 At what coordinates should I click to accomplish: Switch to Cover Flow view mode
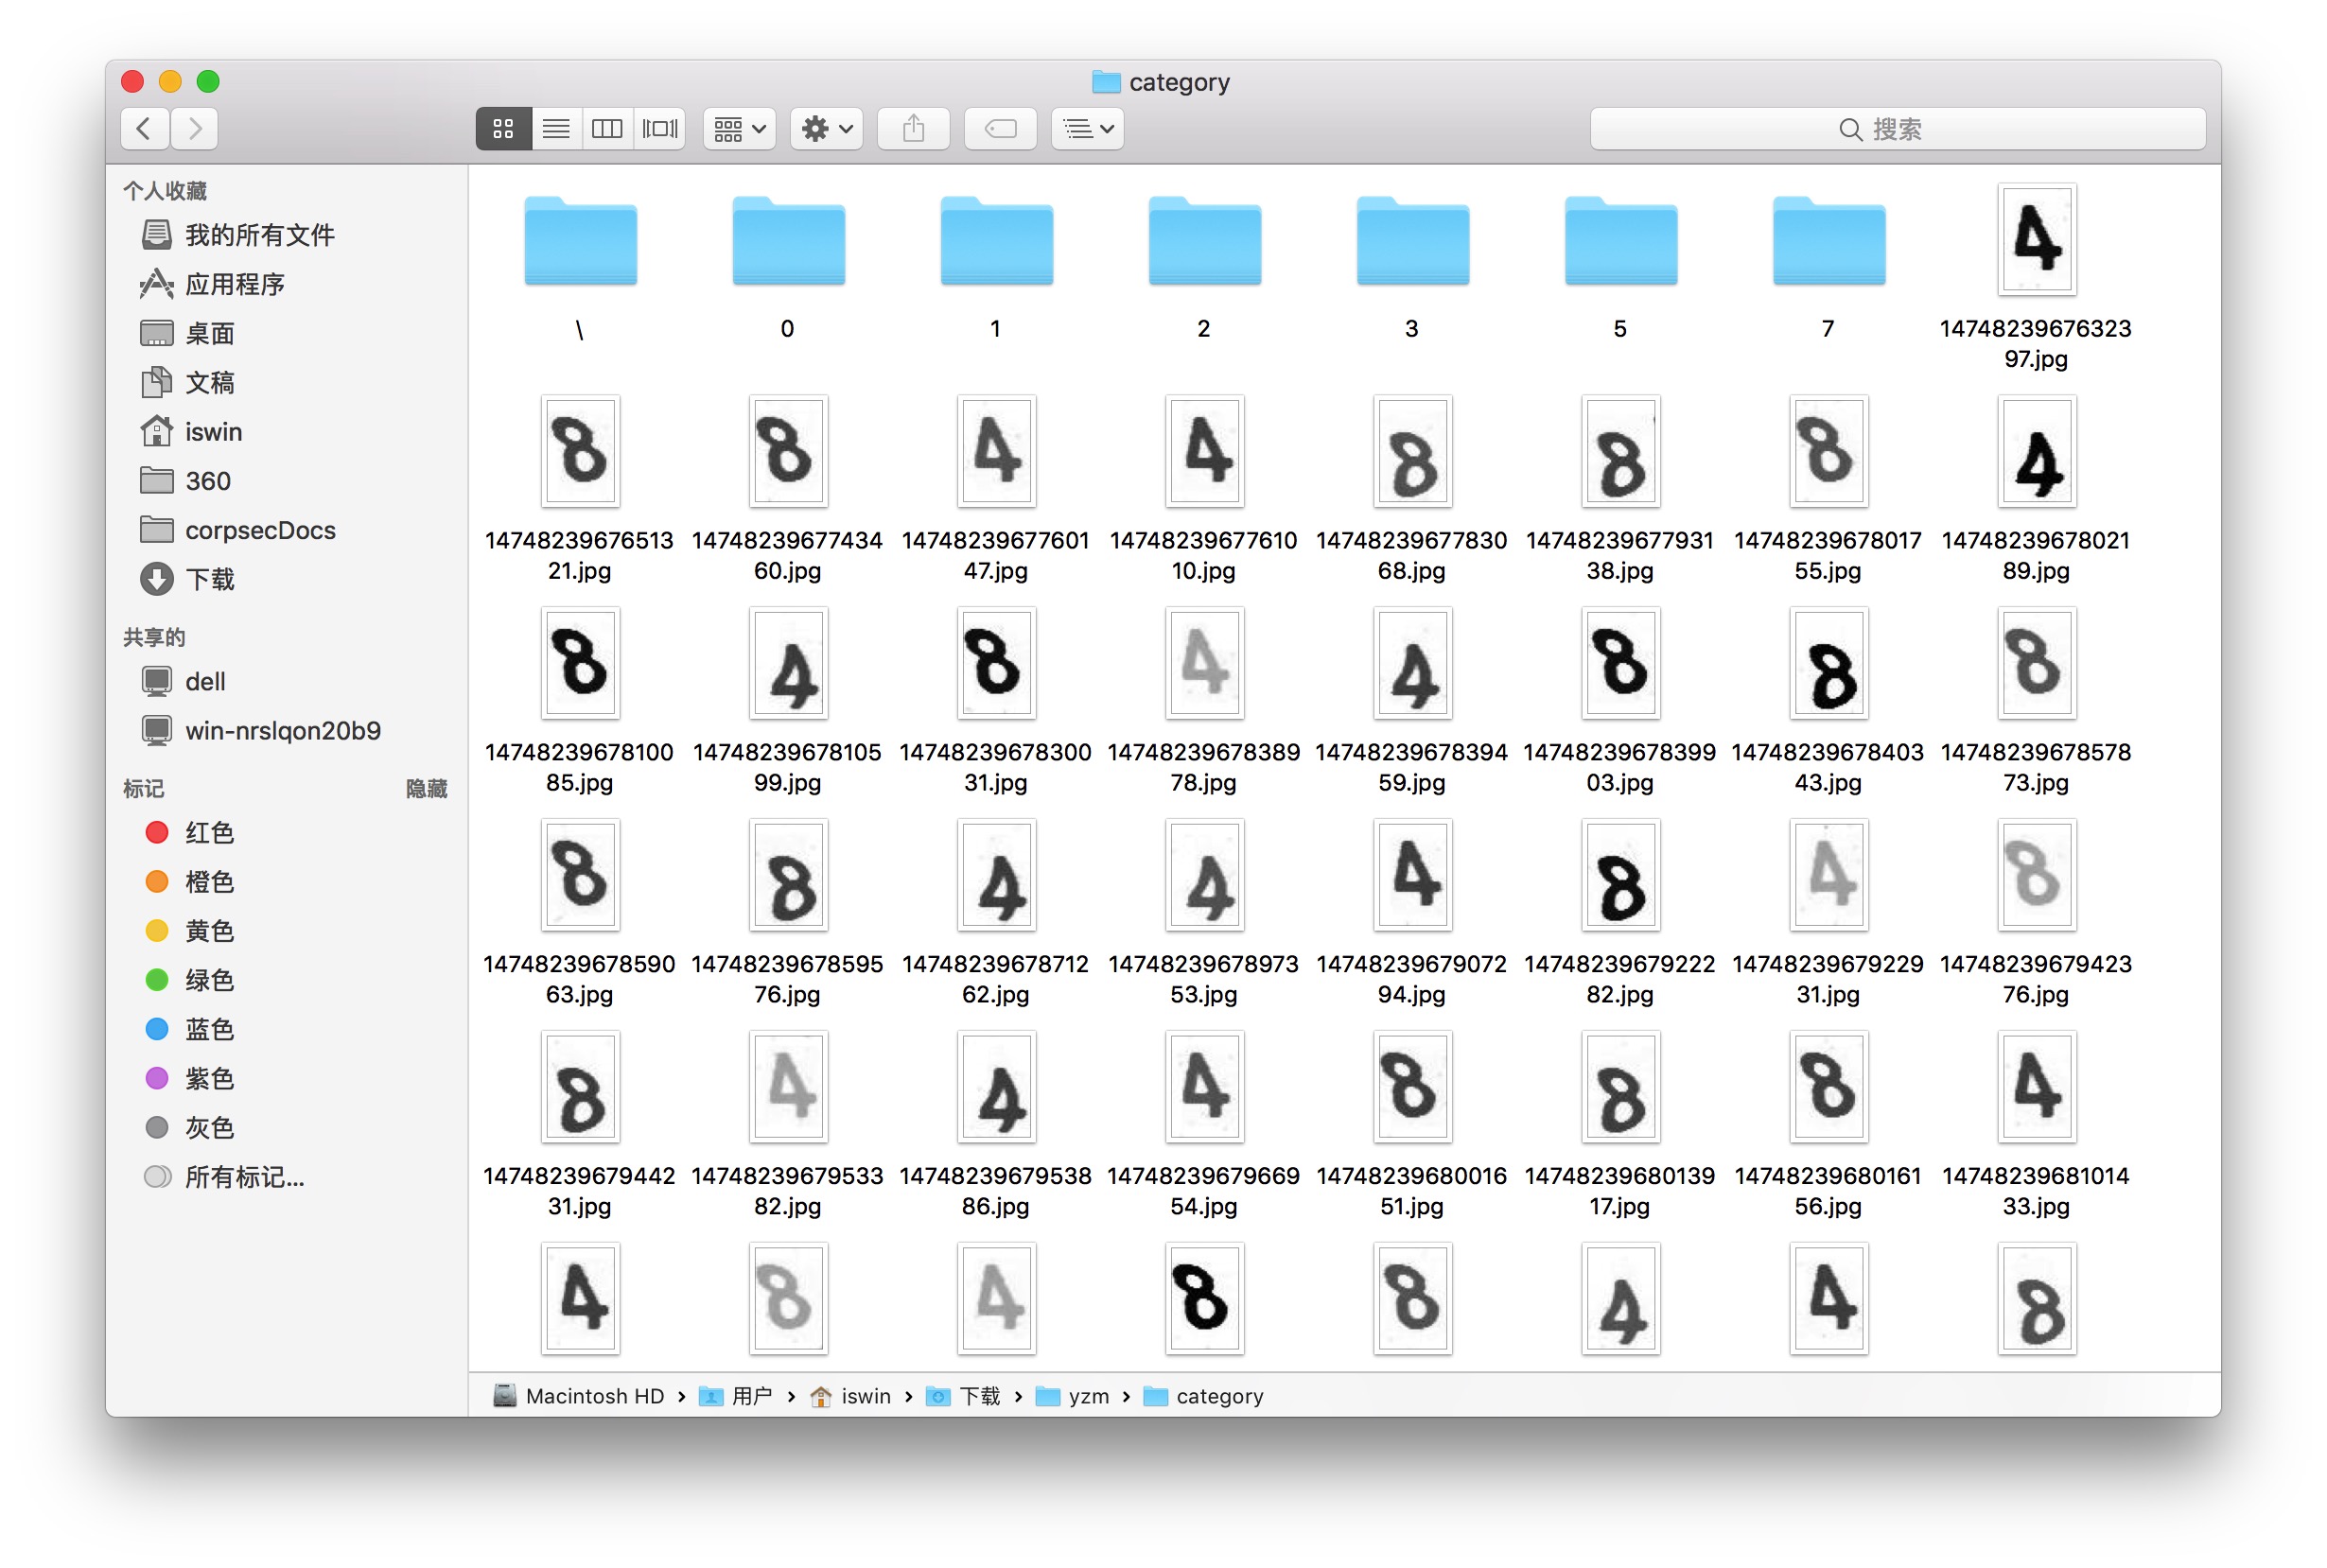pos(660,129)
